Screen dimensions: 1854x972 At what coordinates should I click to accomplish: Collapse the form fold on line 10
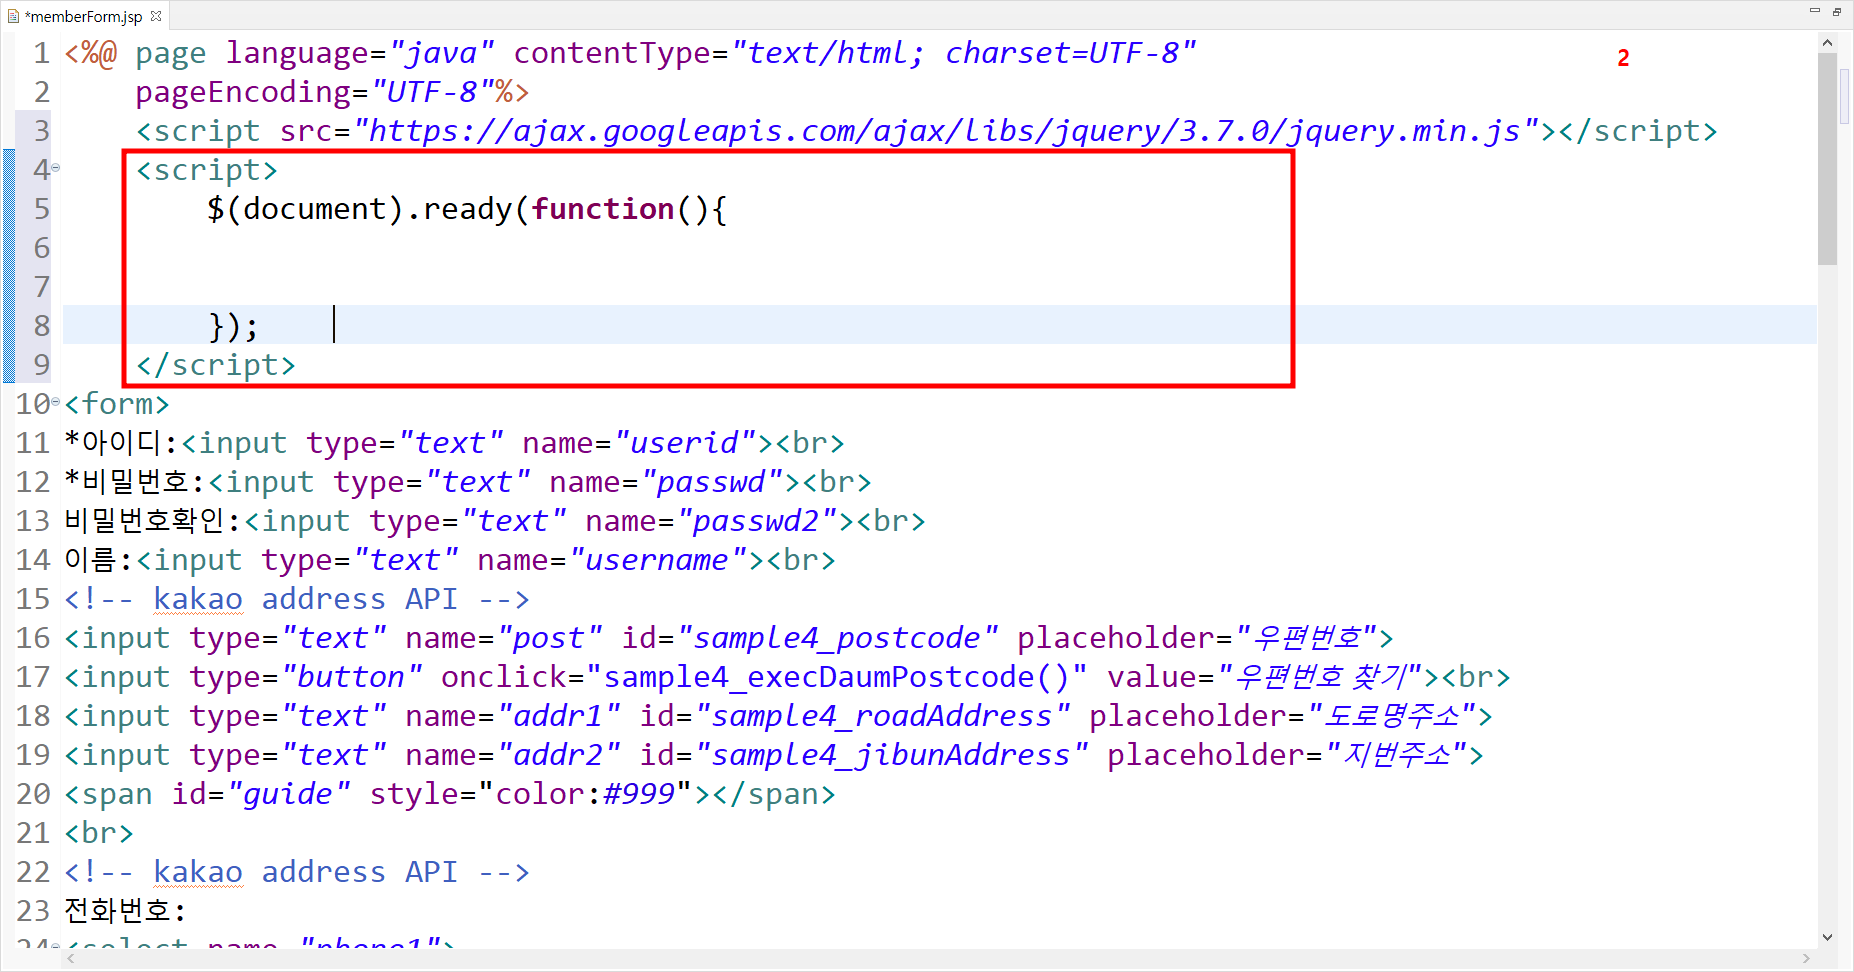click(56, 402)
